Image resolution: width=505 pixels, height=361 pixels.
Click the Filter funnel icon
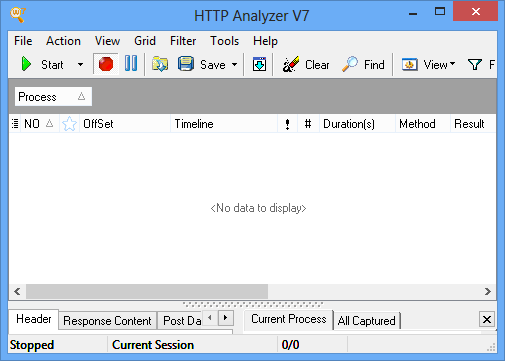coord(474,64)
